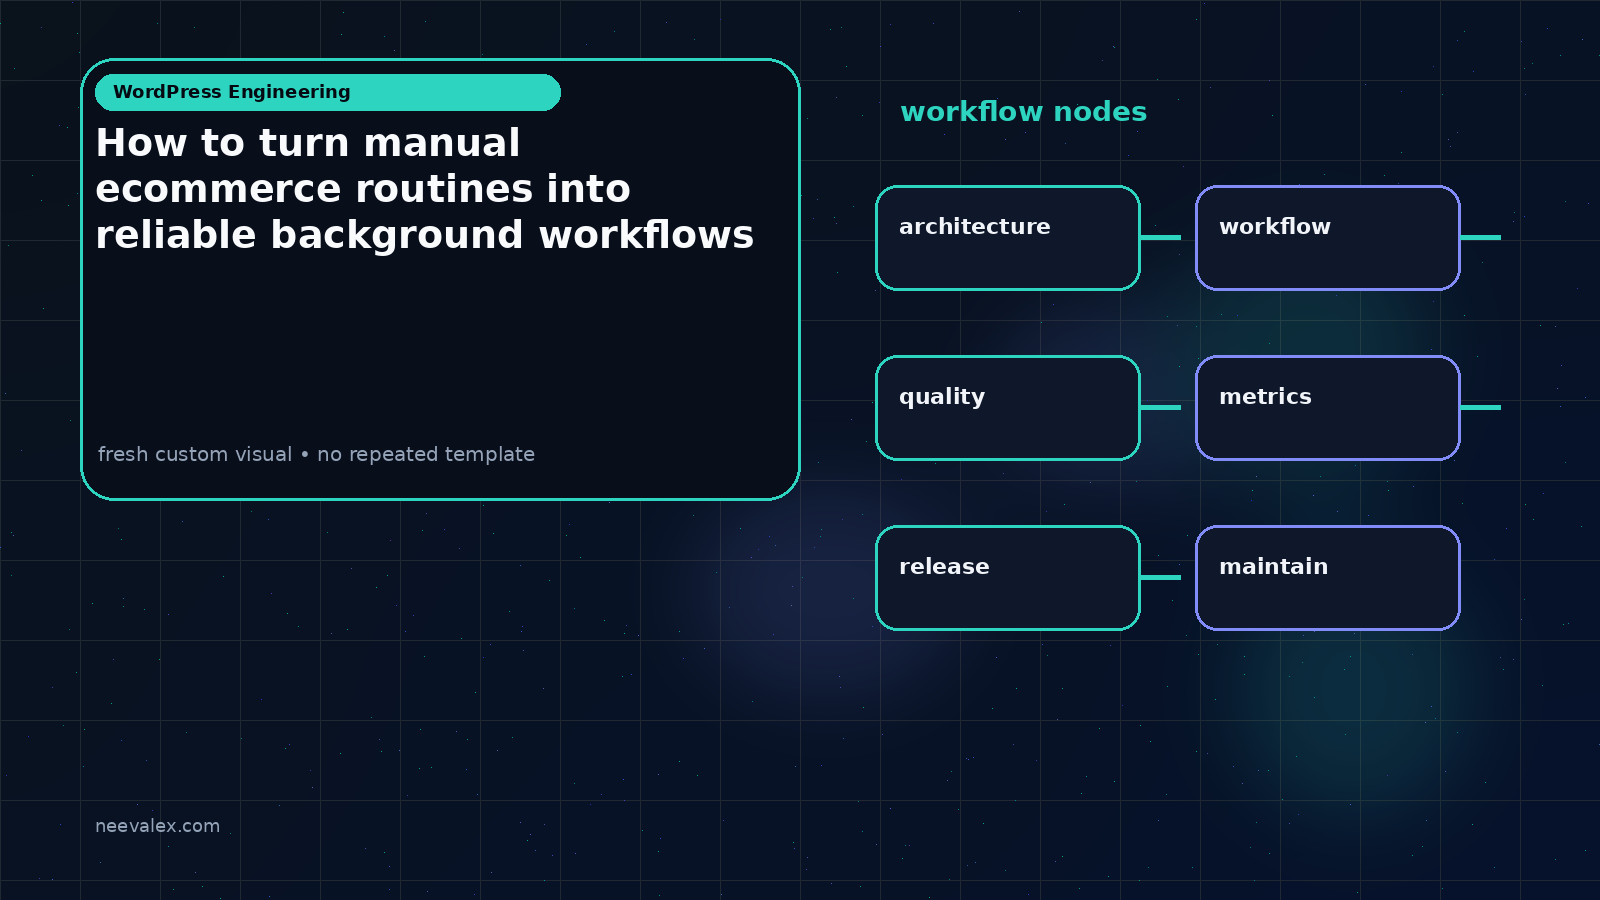Select the architecture node box
This screenshot has height=900, width=1600.
click(1008, 238)
